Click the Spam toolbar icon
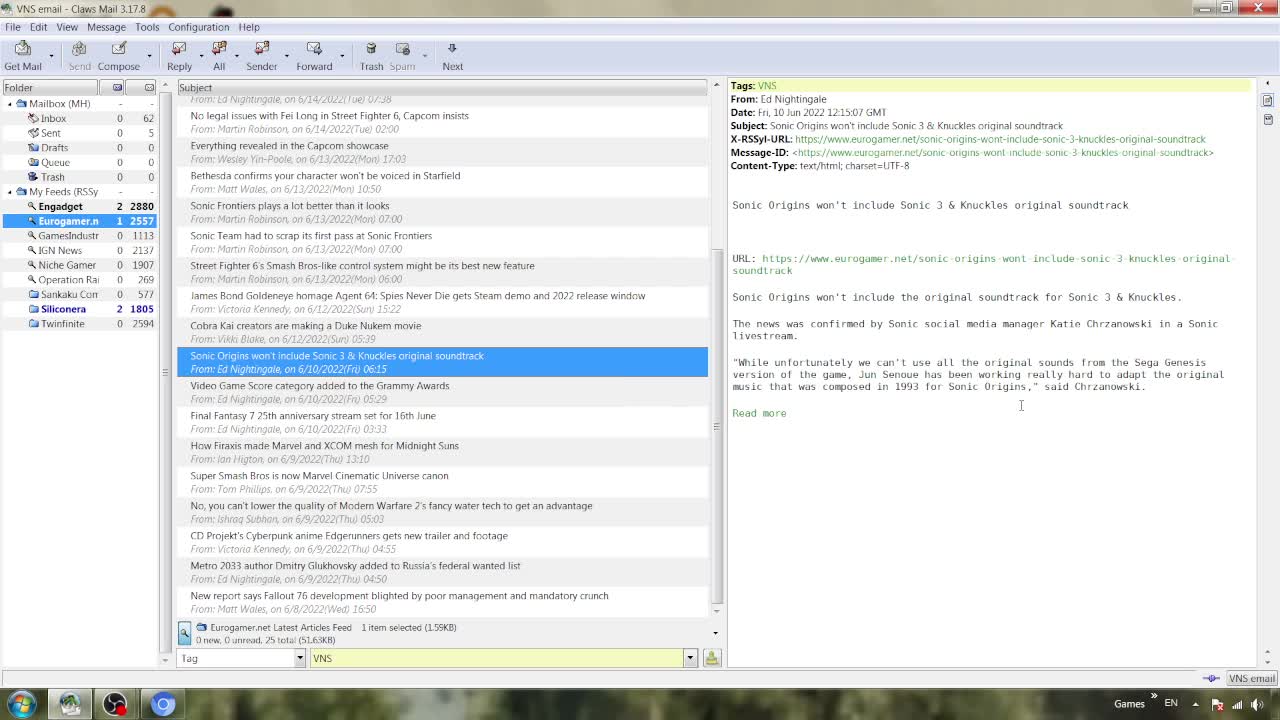This screenshot has height=720, width=1280. click(x=402, y=55)
